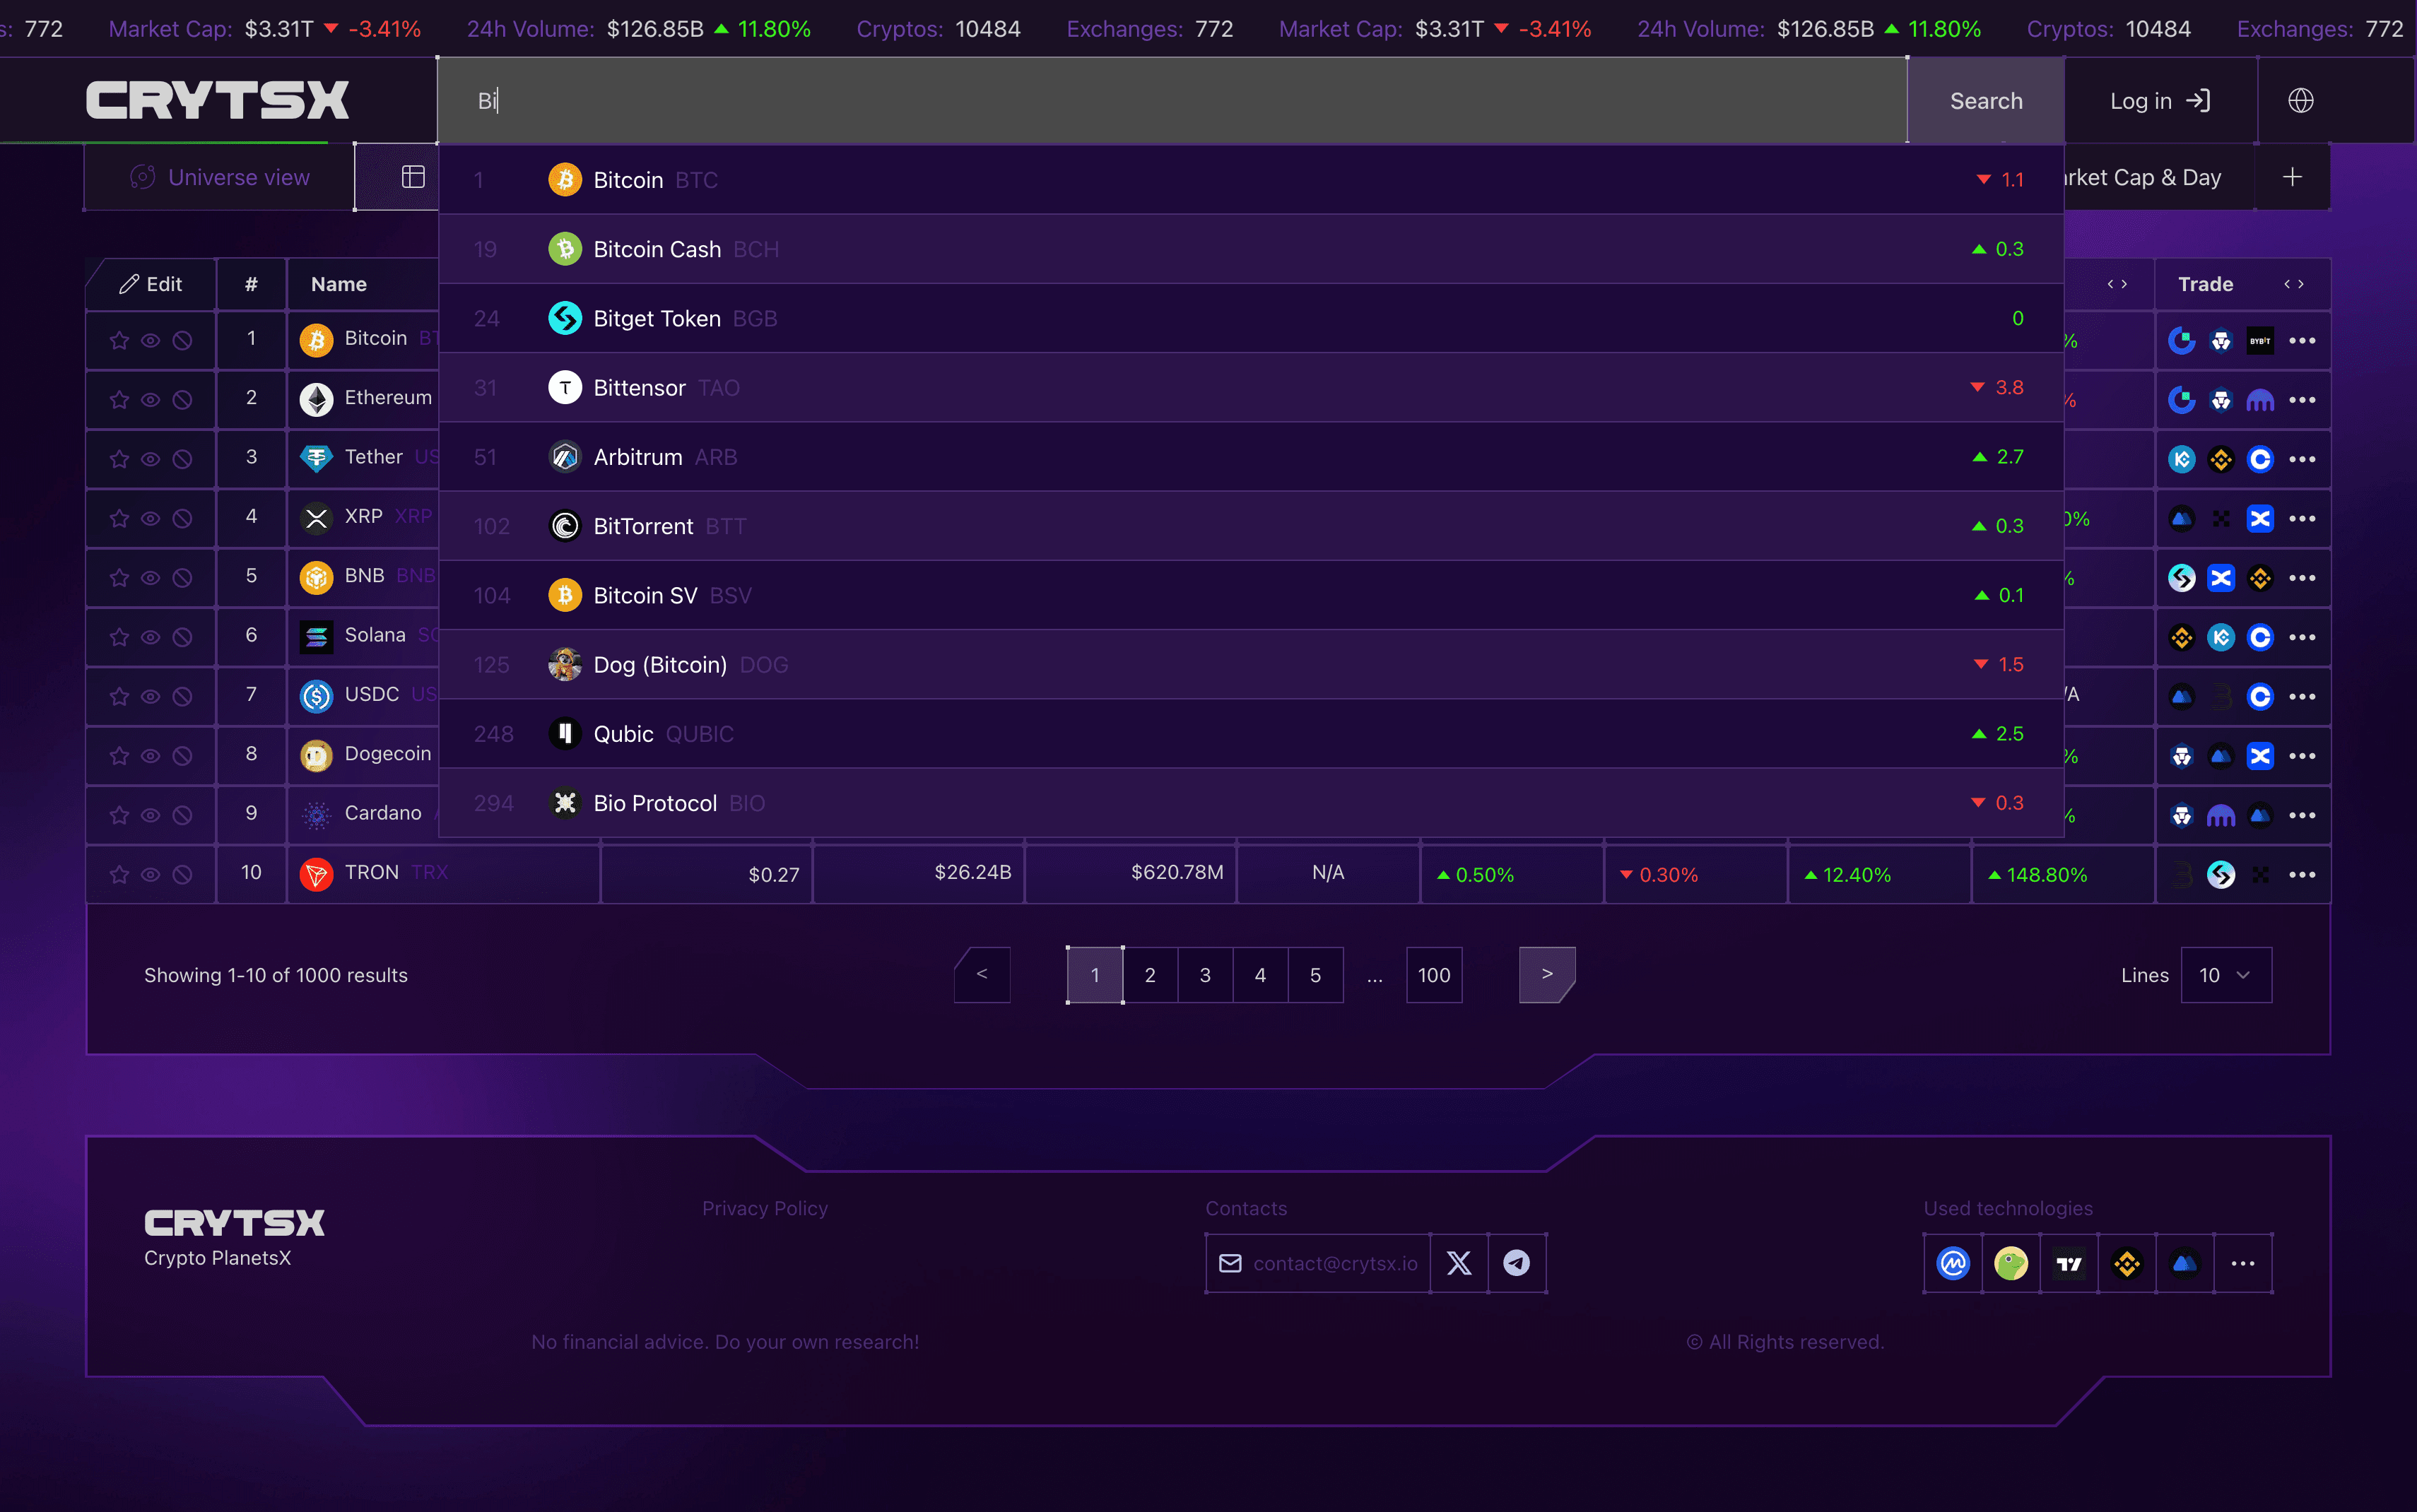Click TradingView icon in Used technologies
The height and width of the screenshot is (1512, 2417).
coord(2069,1263)
